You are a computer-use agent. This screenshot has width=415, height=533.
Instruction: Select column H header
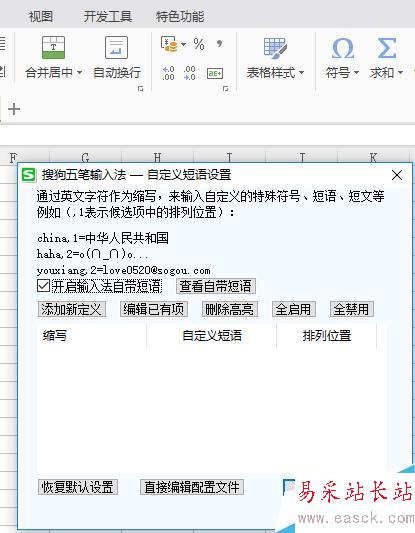click(x=157, y=157)
